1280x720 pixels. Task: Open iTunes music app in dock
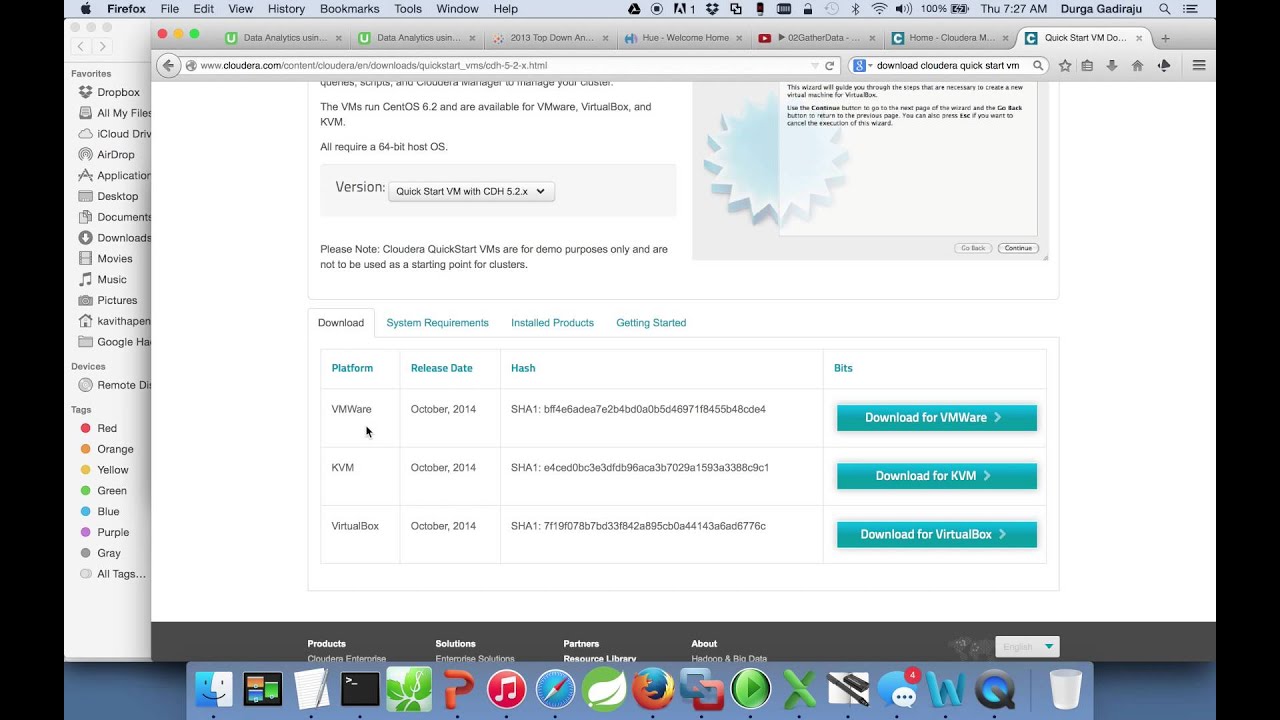[506, 689]
